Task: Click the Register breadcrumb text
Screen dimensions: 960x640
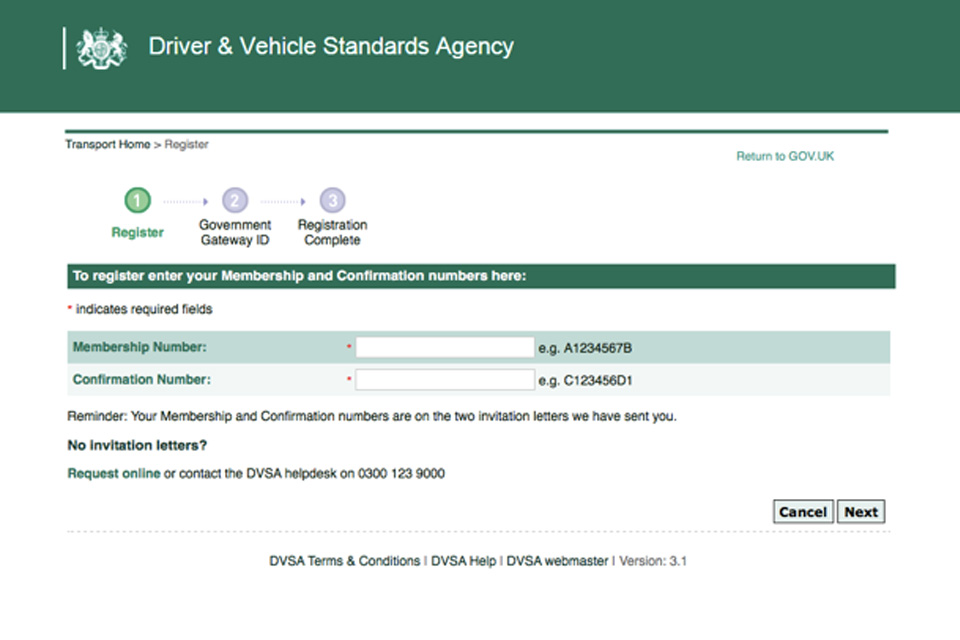Action: (x=187, y=145)
